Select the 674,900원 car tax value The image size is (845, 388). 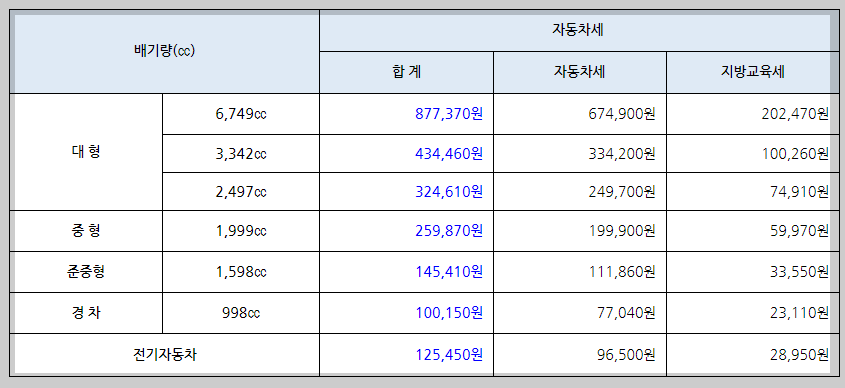click(x=622, y=114)
